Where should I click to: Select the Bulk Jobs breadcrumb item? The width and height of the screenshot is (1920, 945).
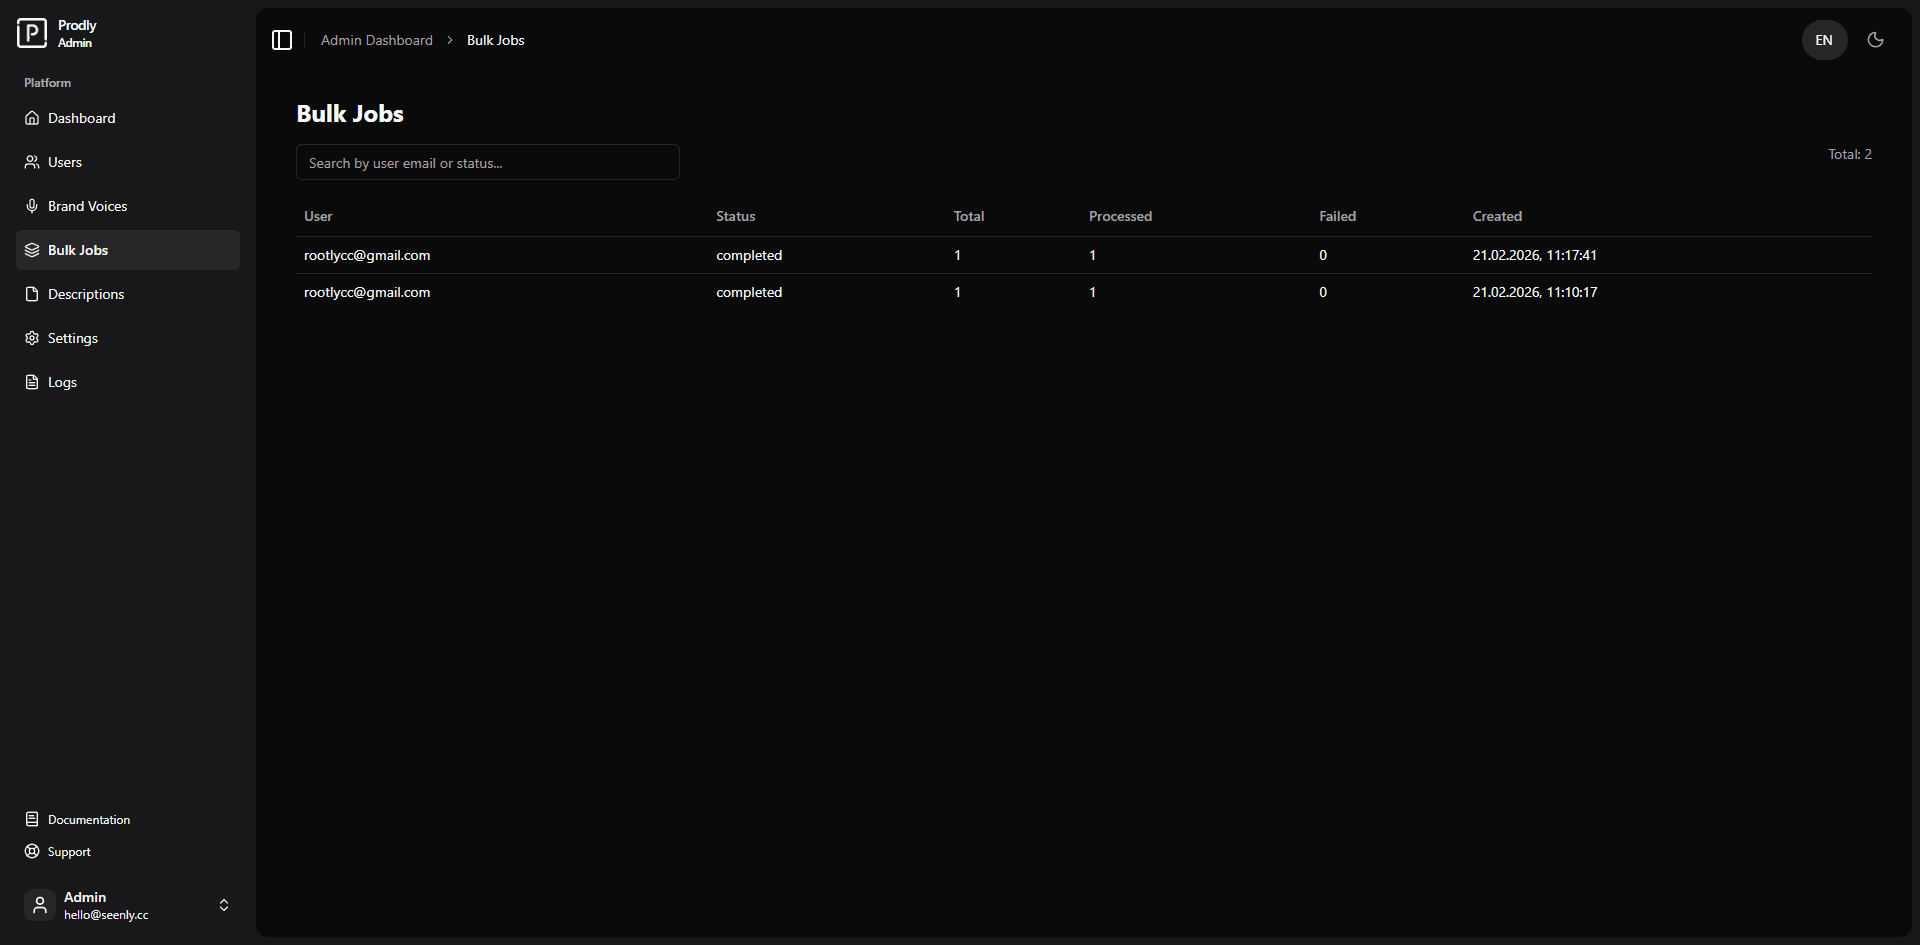[x=495, y=40]
